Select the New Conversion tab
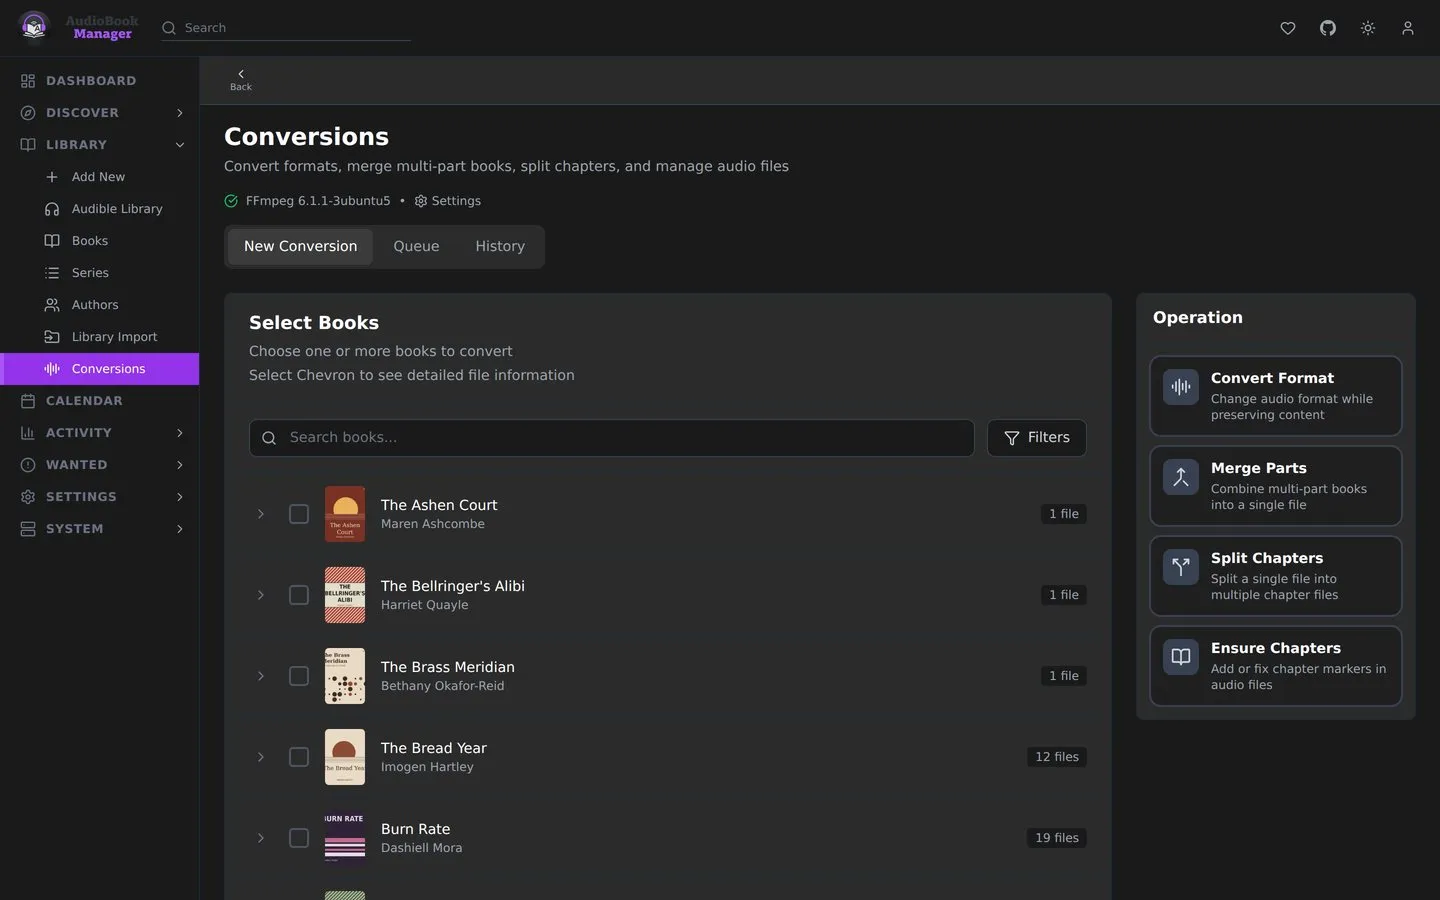 point(300,247)
